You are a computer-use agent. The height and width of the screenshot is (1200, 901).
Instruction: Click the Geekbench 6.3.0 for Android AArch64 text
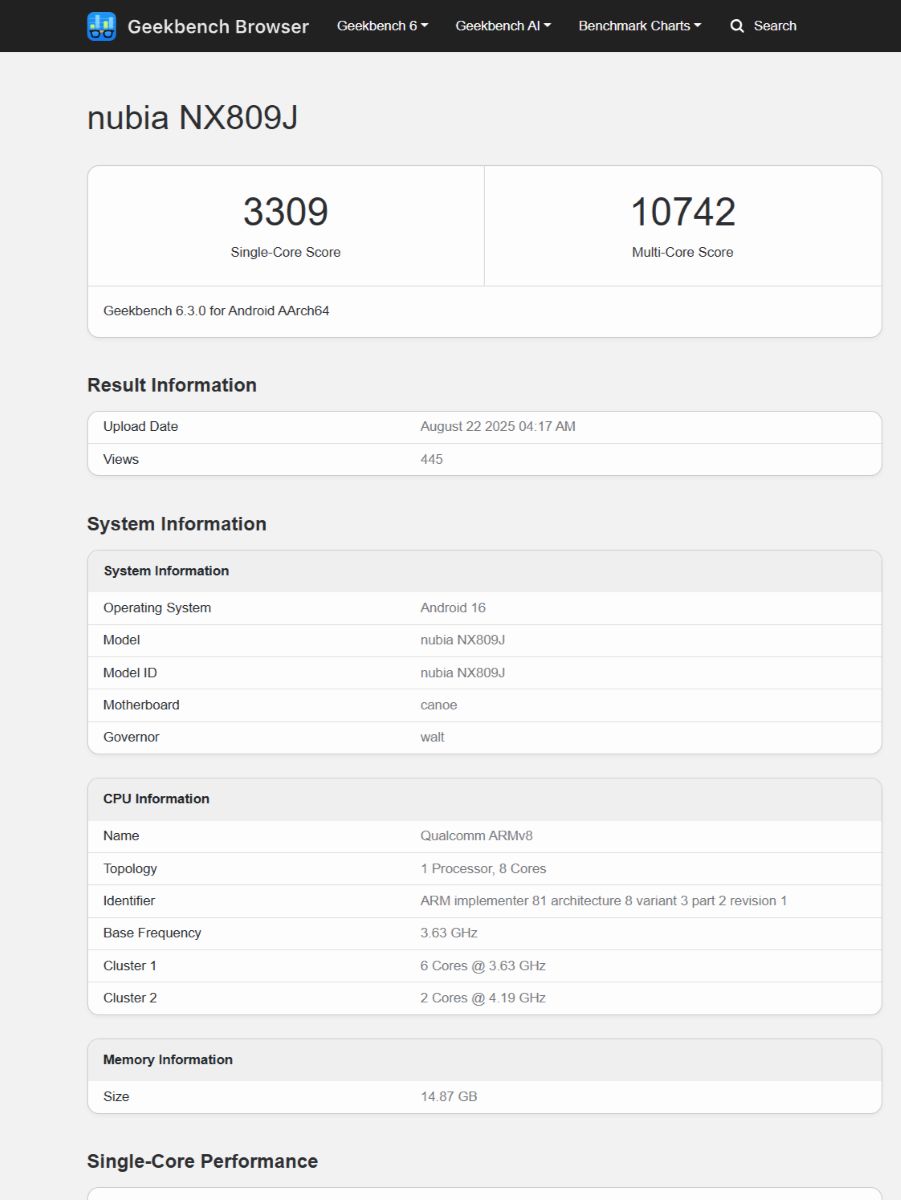pyautogui.click(x=216, y=311)
